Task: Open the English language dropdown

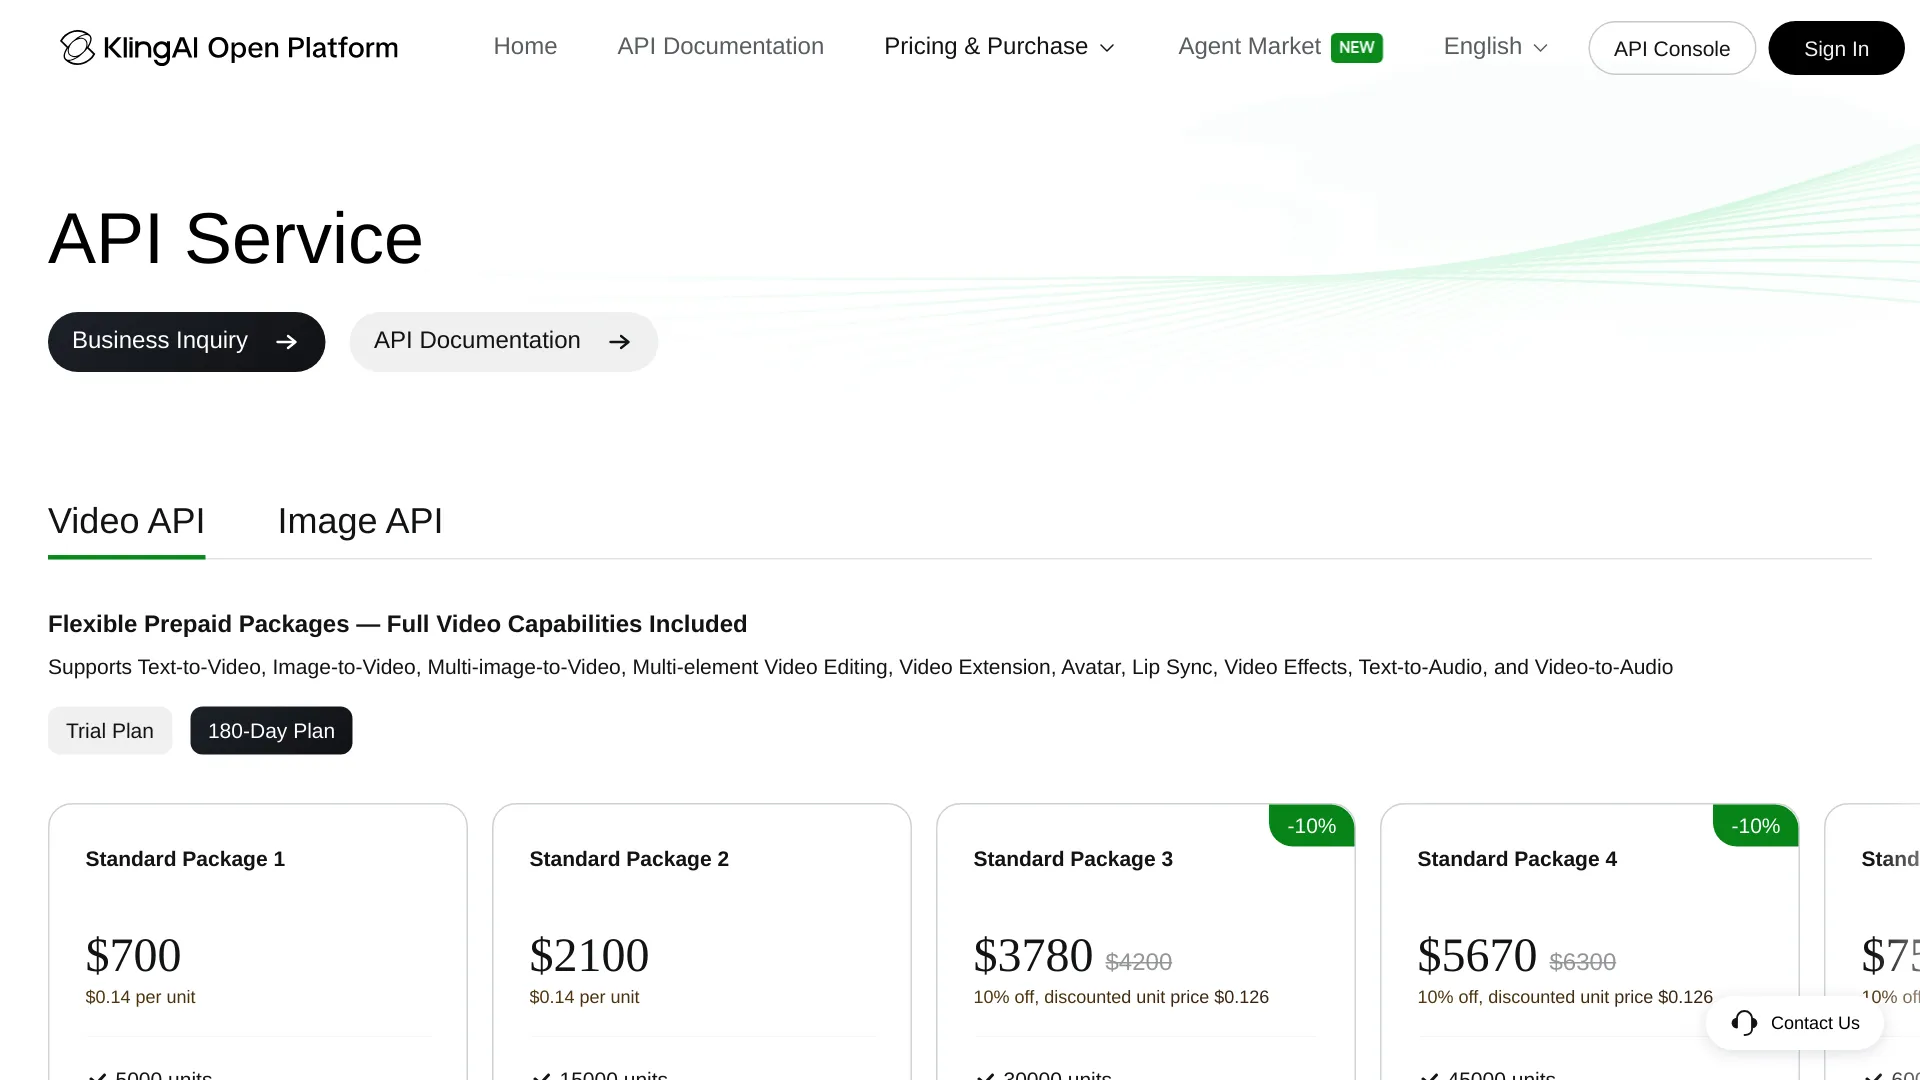Action: click(1496, 47)
